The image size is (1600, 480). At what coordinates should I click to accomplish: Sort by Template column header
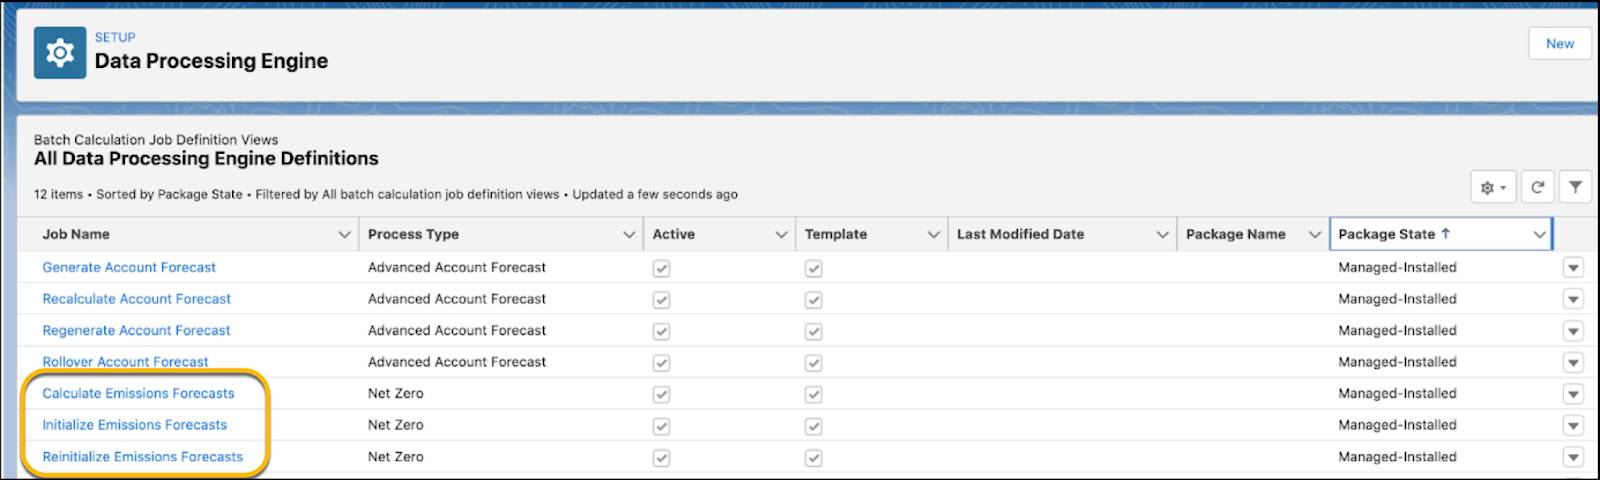click(x=835, y=234)
